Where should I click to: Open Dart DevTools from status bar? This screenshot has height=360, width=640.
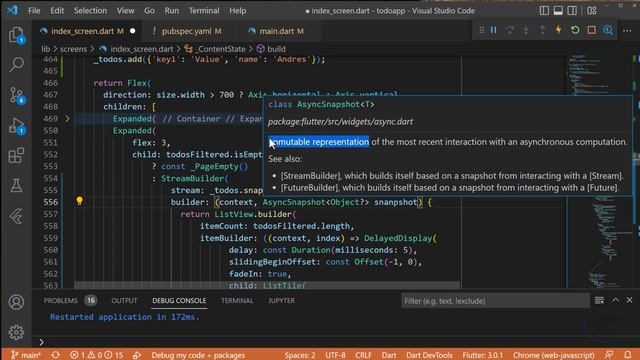point(429,355)
